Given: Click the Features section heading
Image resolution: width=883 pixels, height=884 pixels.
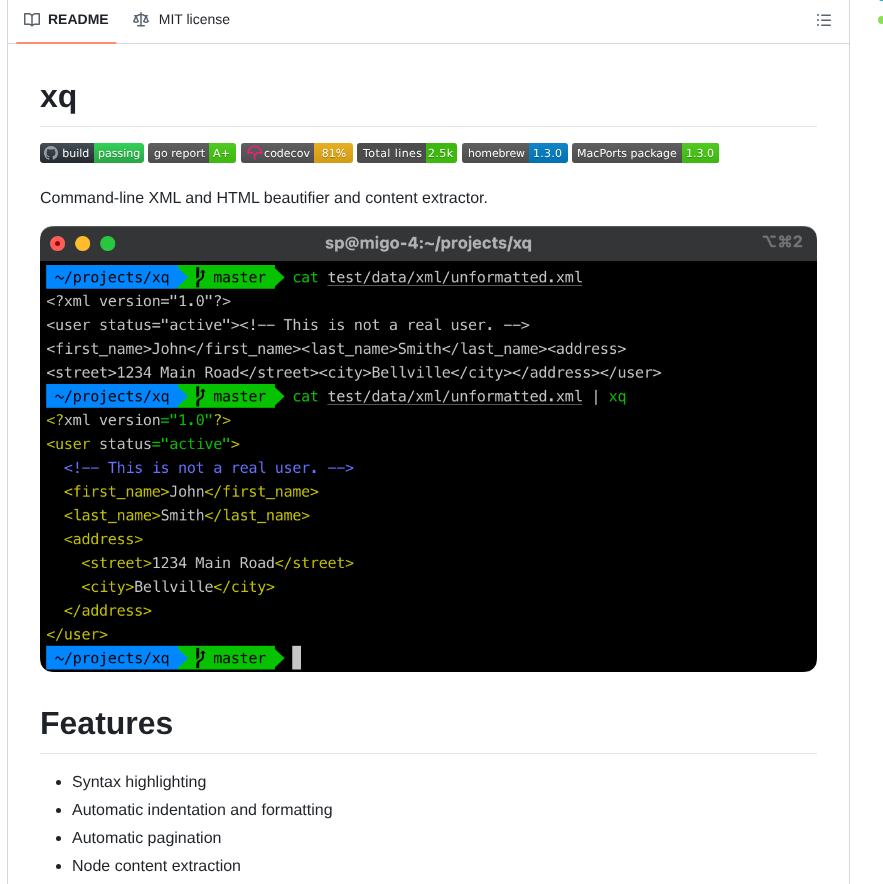Looking at the screenshot, I should click(106, 723).
